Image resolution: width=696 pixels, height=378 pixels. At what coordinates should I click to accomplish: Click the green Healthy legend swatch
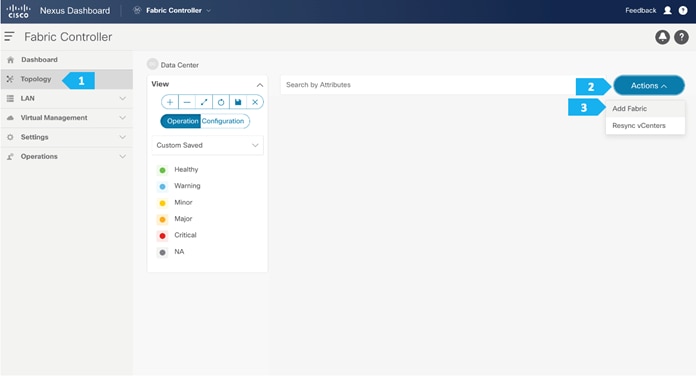[x=162, y=170]
